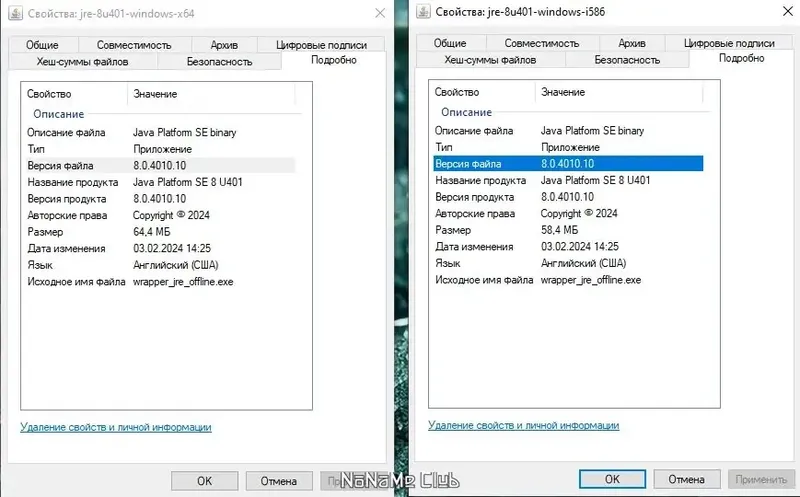The height and width of the screenshot is (497, 800).
Task: Click Свойство column header in x64 window
Action: 75,94
